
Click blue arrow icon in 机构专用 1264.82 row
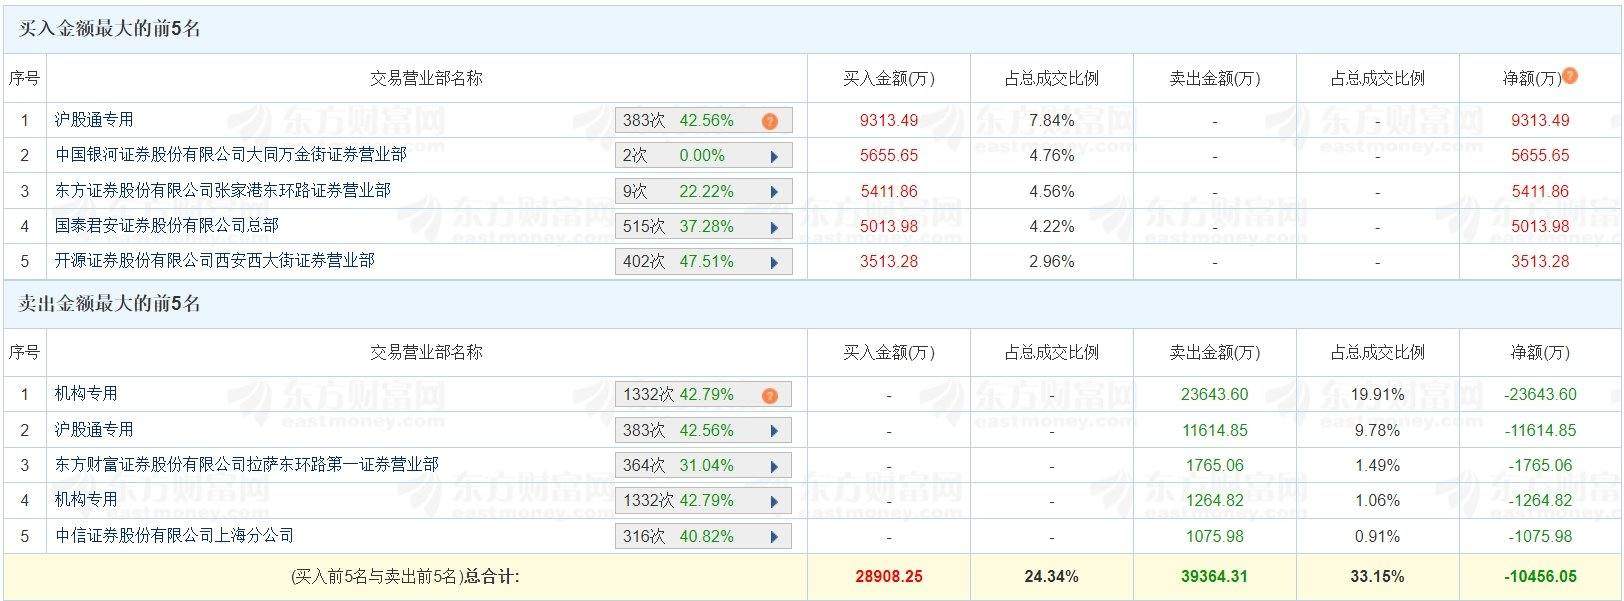(x=774, y=501)
